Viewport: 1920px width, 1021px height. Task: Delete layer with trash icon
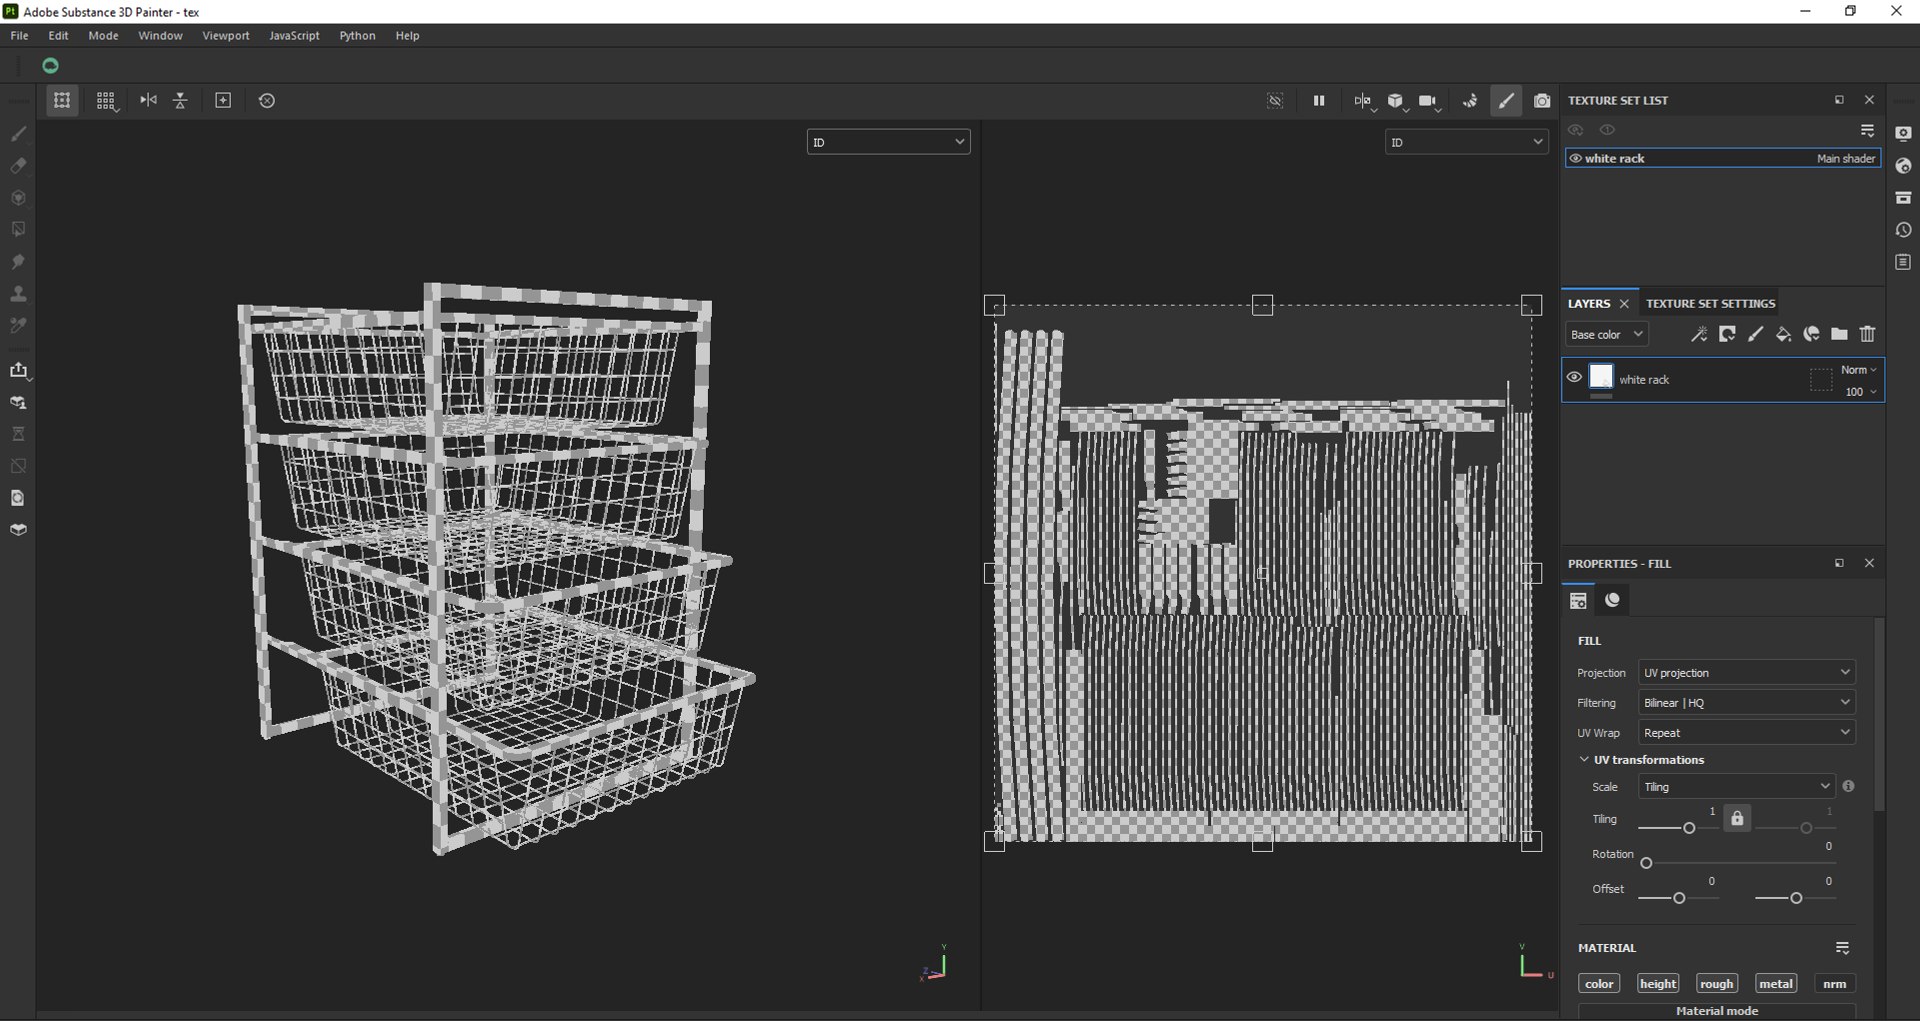pyautogui.click(x=1867, y=334)
